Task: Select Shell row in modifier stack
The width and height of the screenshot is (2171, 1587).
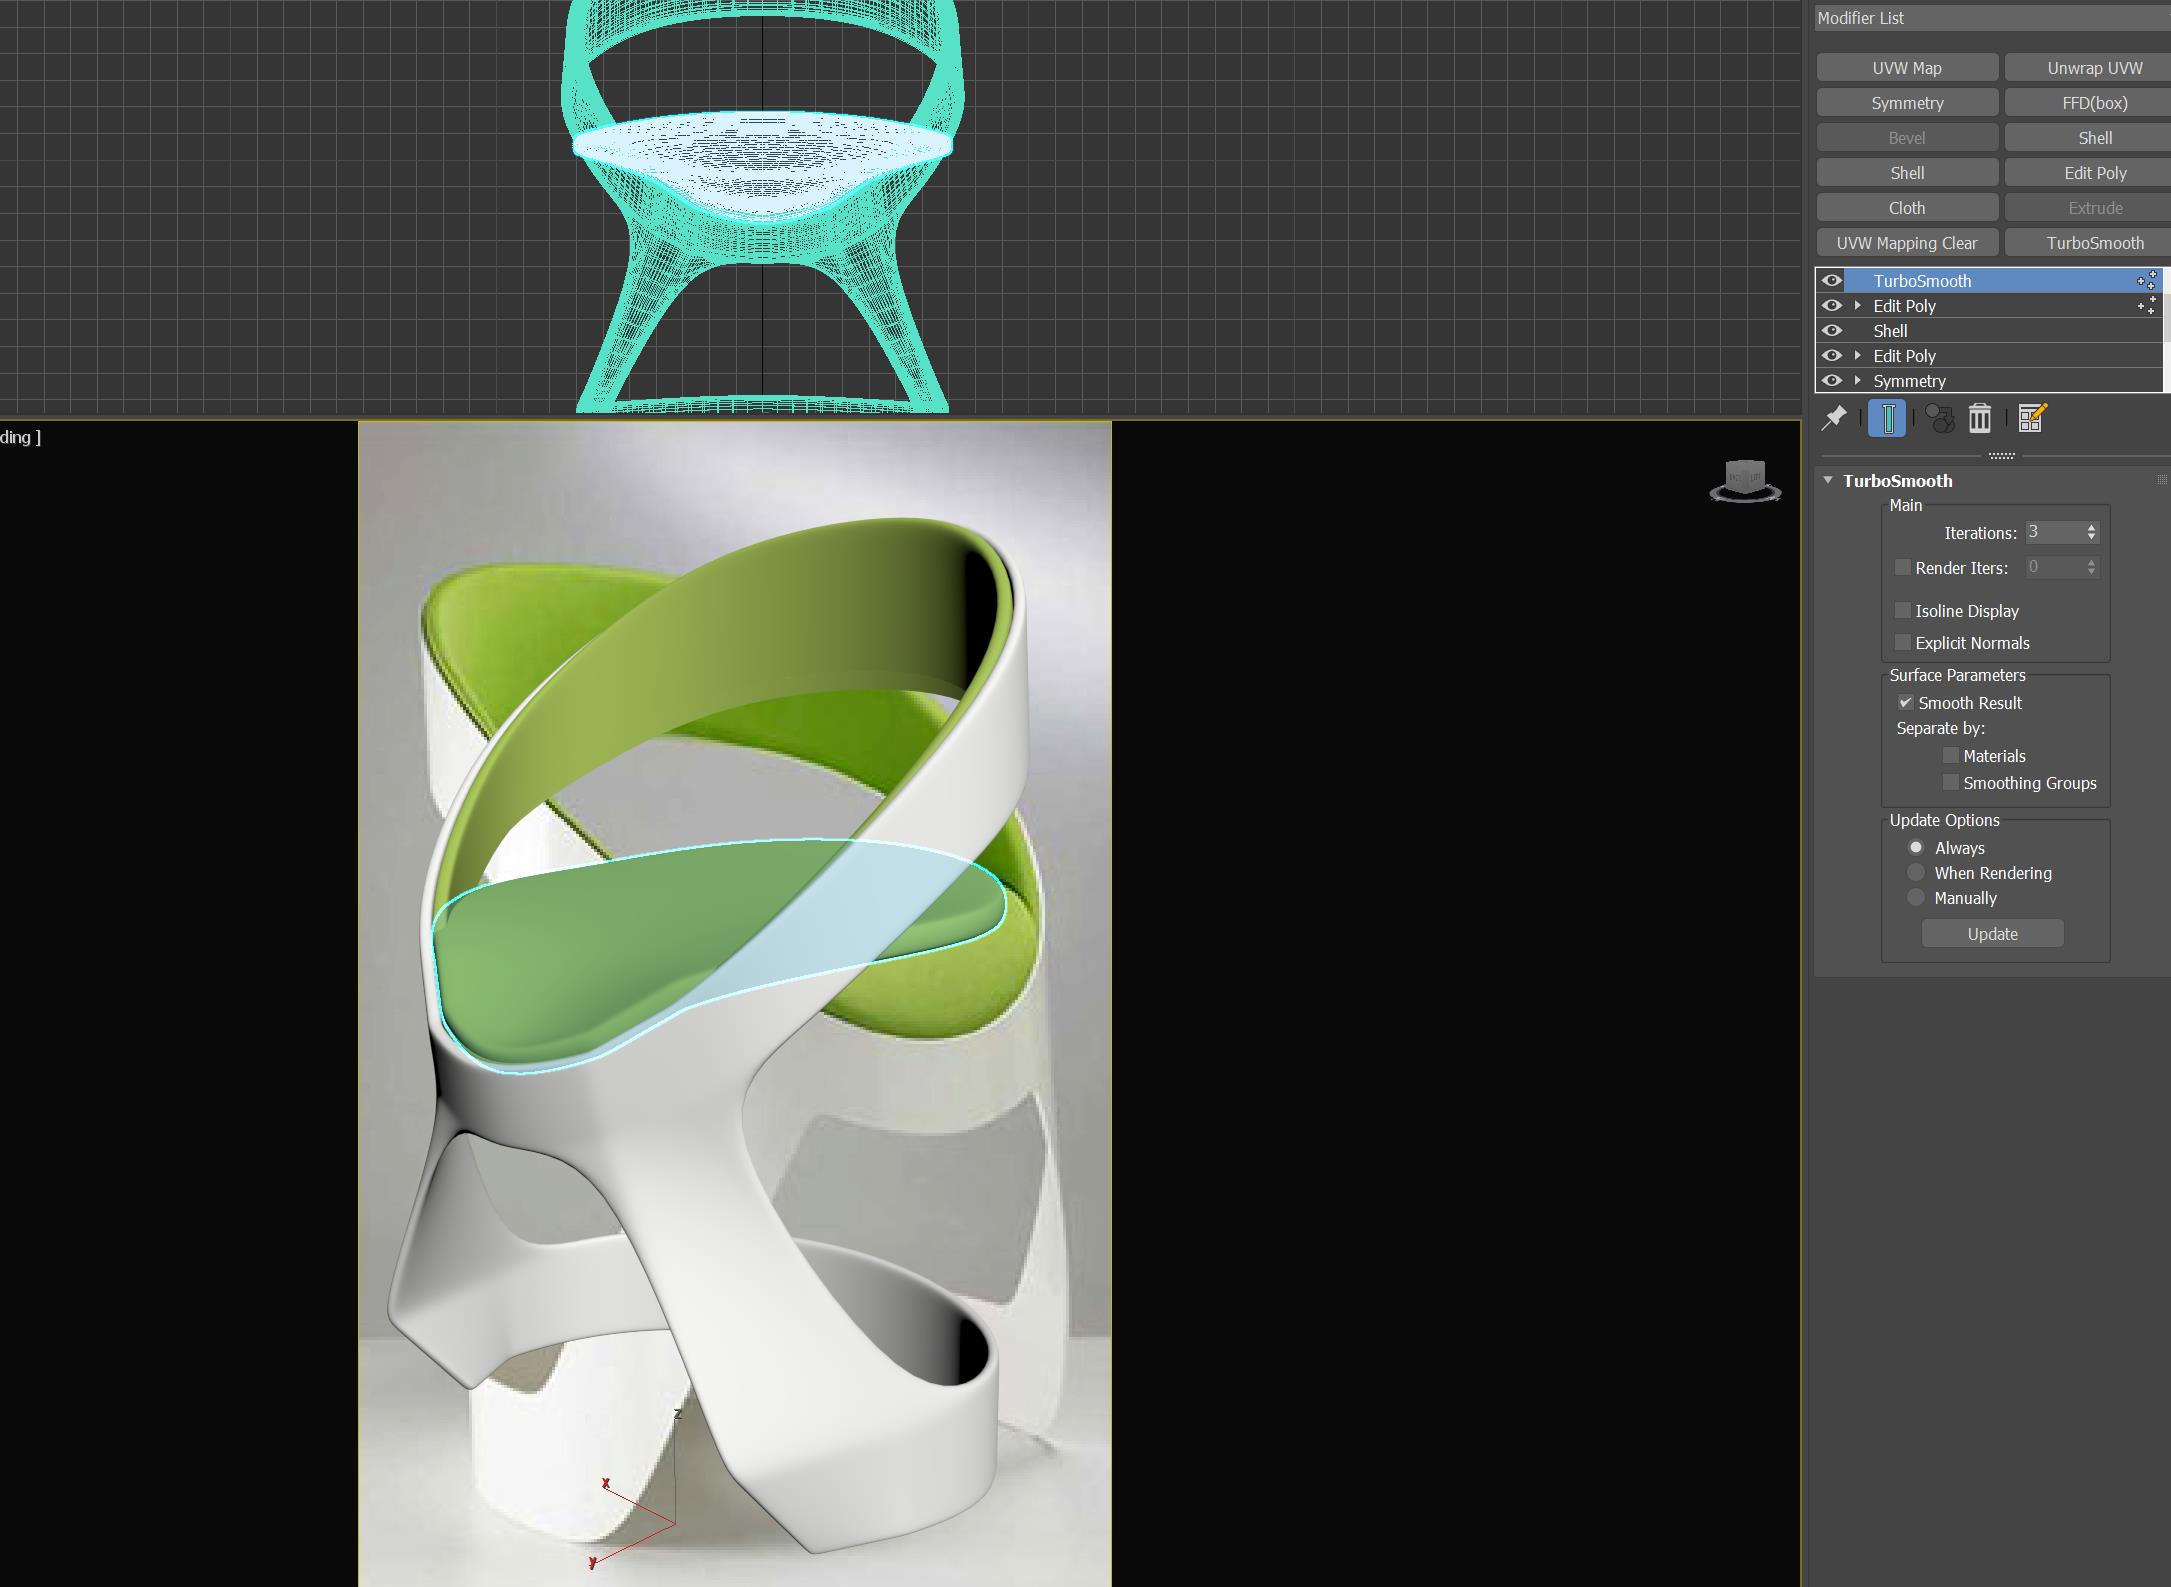Action: point(1988,331)
